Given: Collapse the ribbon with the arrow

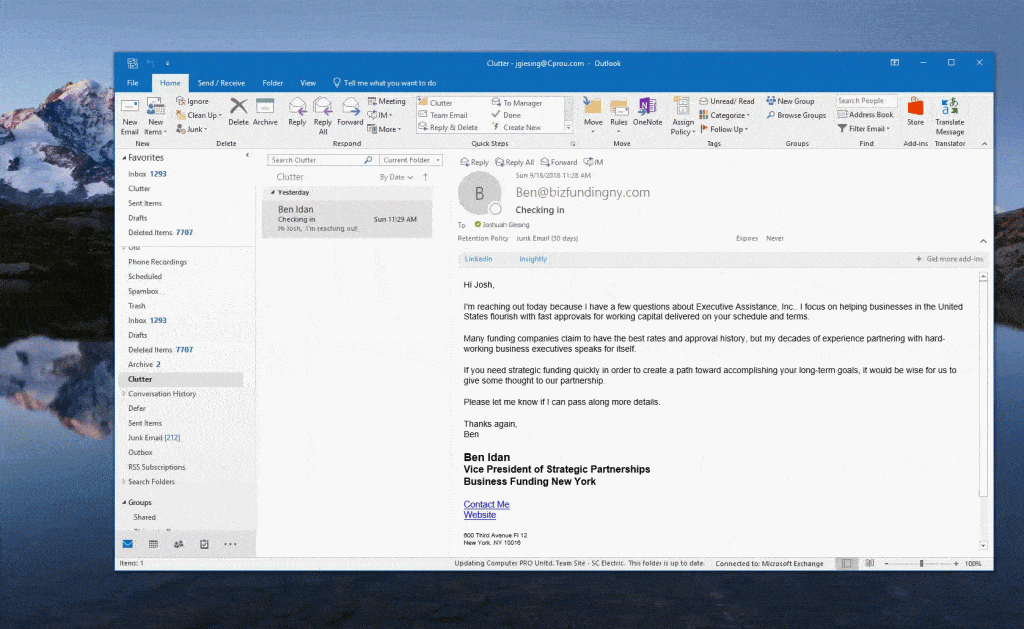Looking at the screenshot, I should [984, 144].
